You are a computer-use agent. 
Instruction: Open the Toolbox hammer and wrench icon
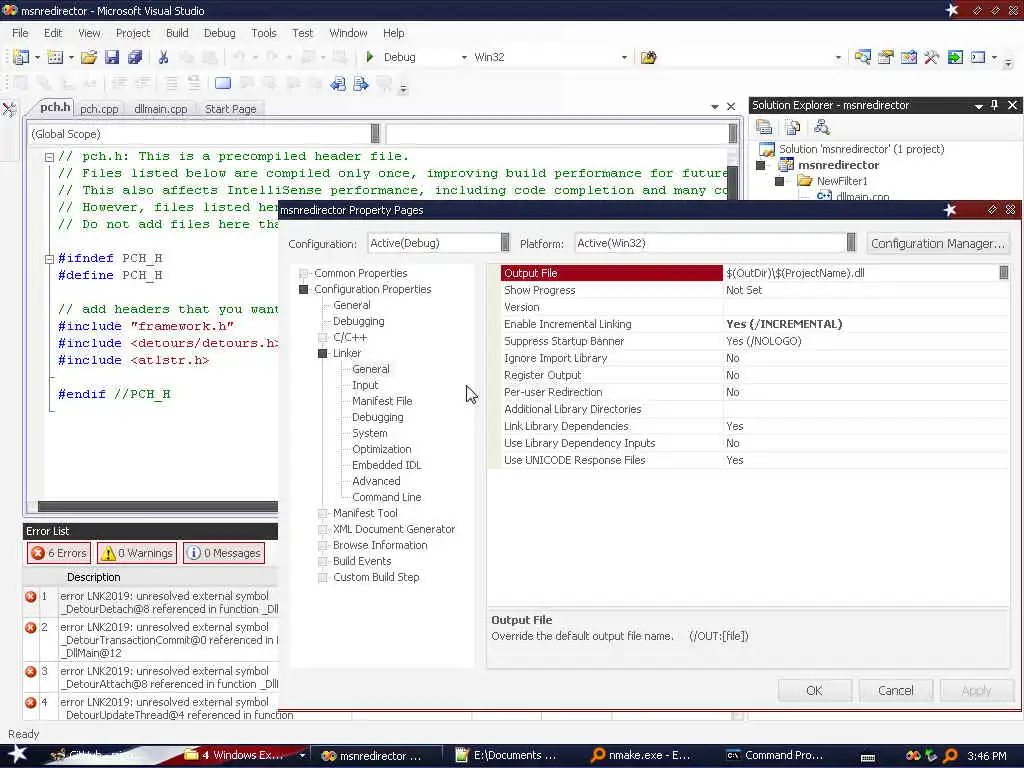[x=931, y=57]
